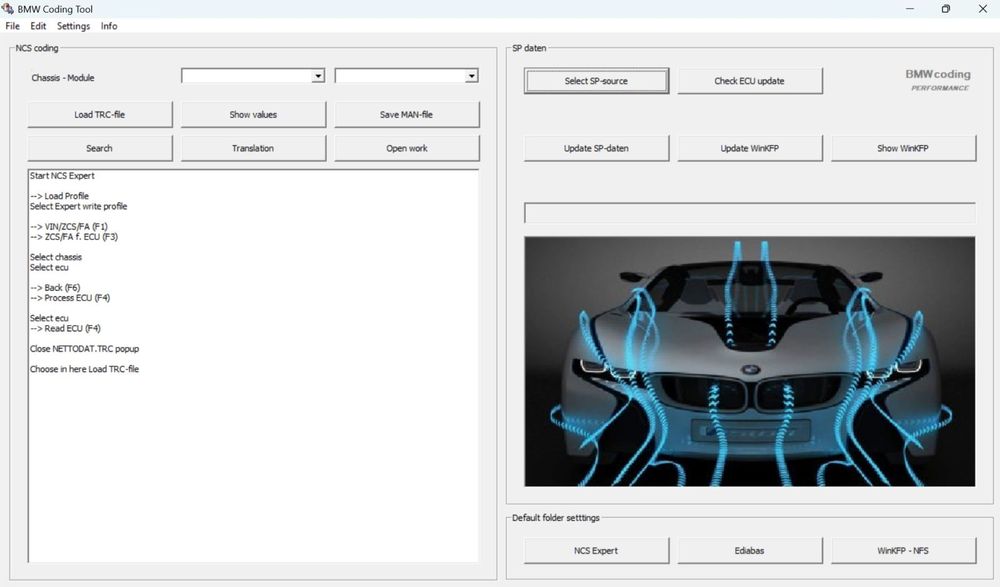The image size is (1000, 587).
Task: Restore down the application window
Action: 946,9
